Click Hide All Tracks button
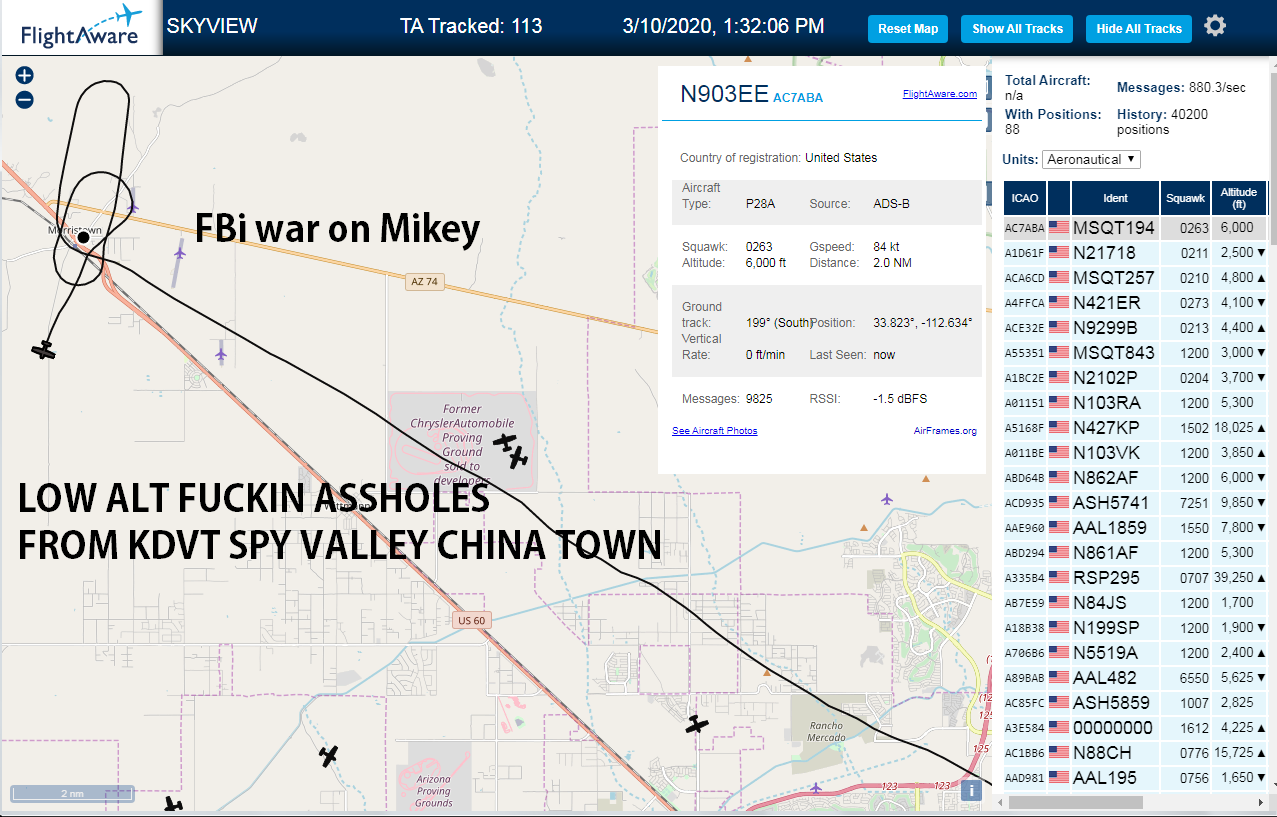This screenshot has height=817, width=1277. coord(1139,29)
